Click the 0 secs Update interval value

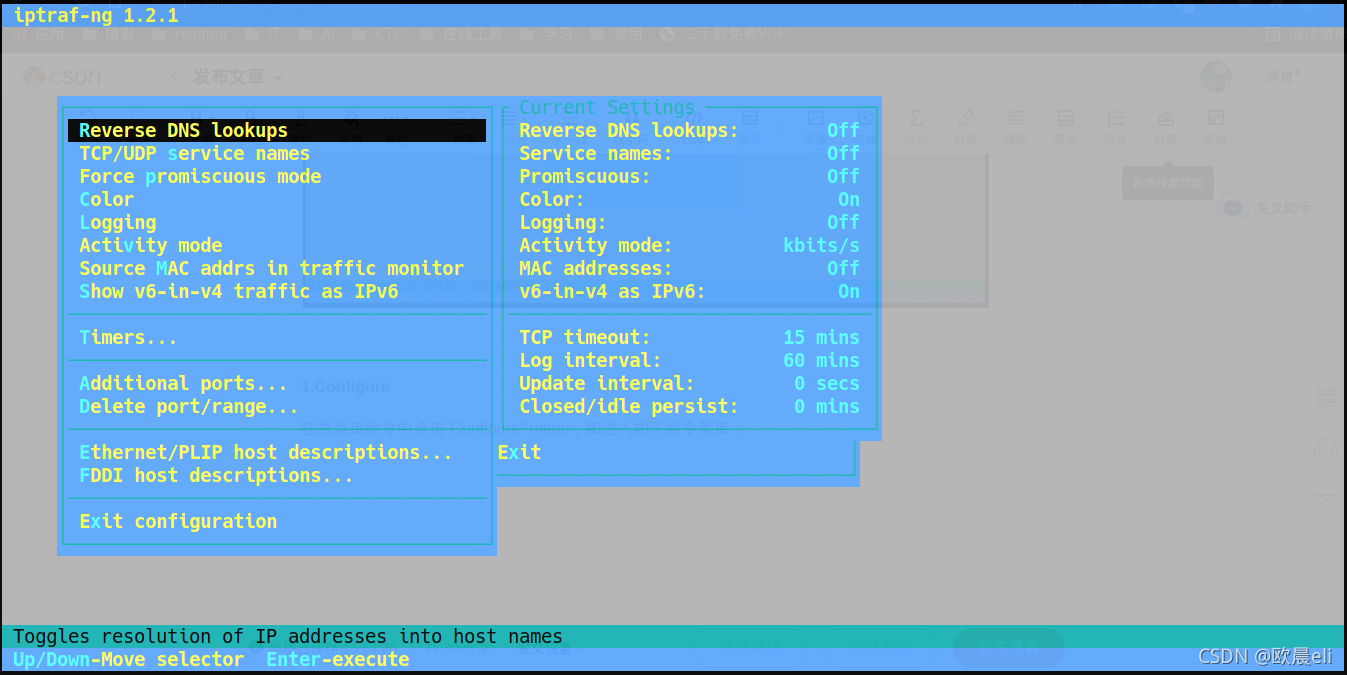point(827,383)
